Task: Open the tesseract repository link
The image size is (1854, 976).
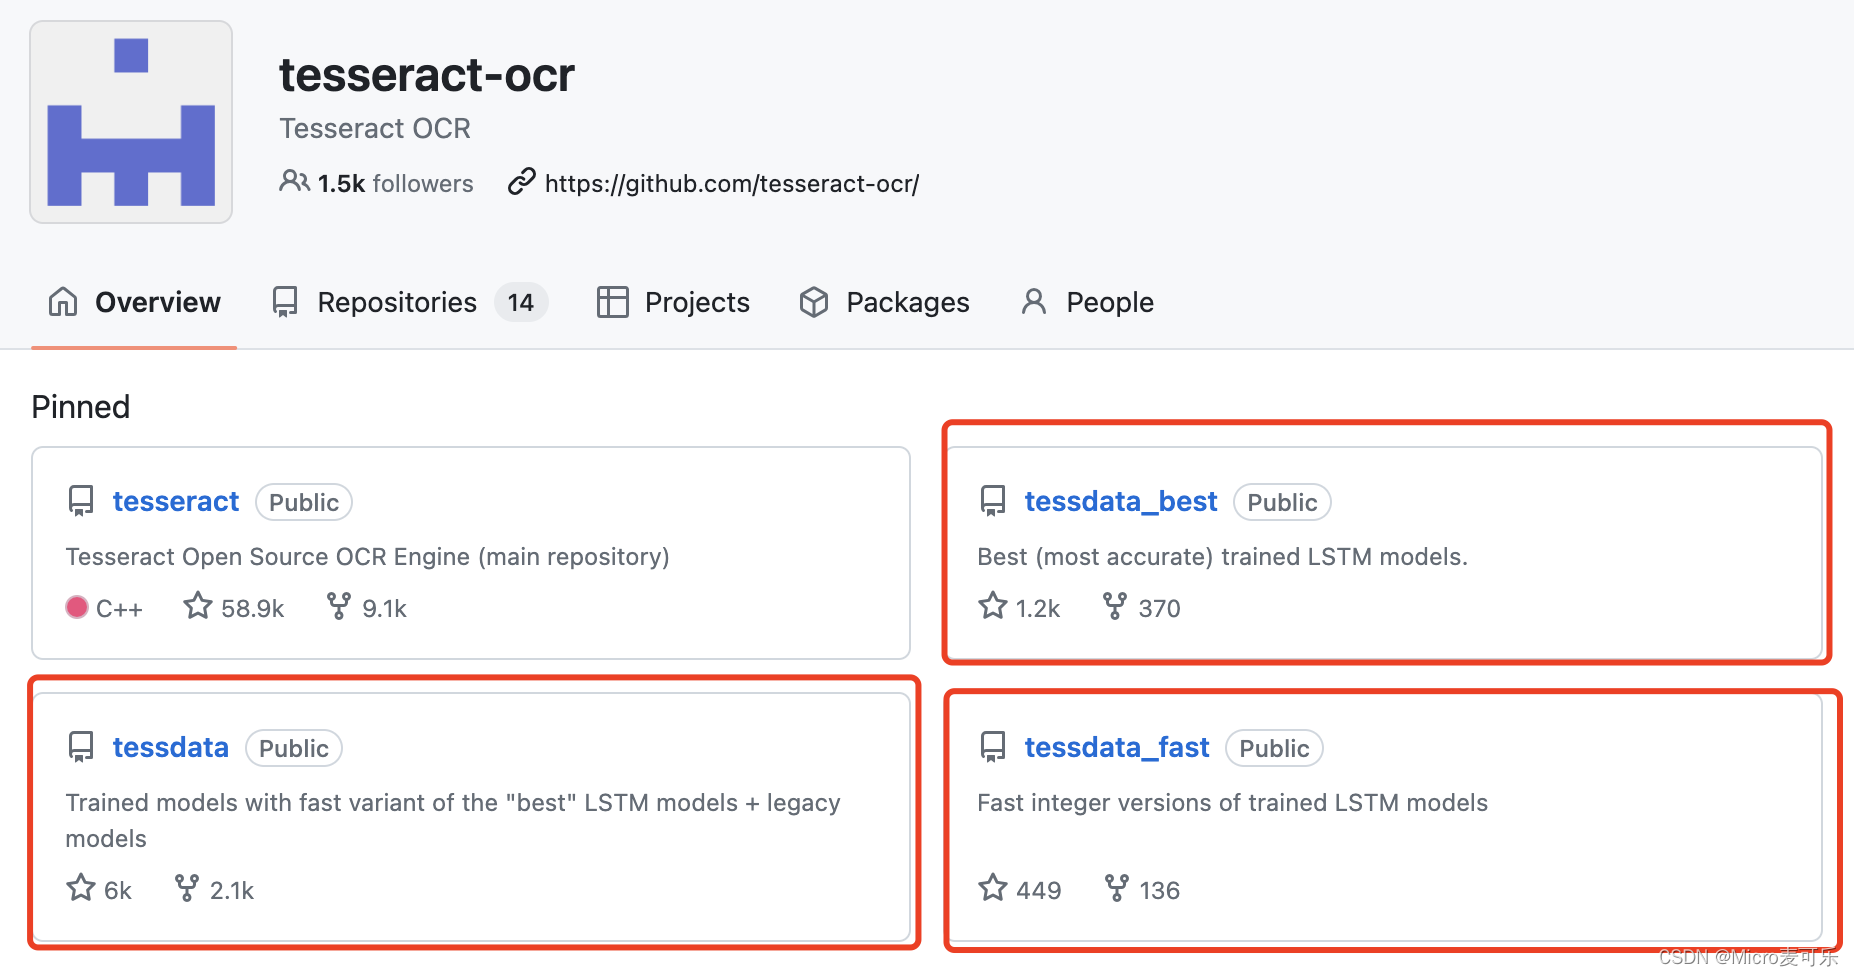Action: point(176,501)
